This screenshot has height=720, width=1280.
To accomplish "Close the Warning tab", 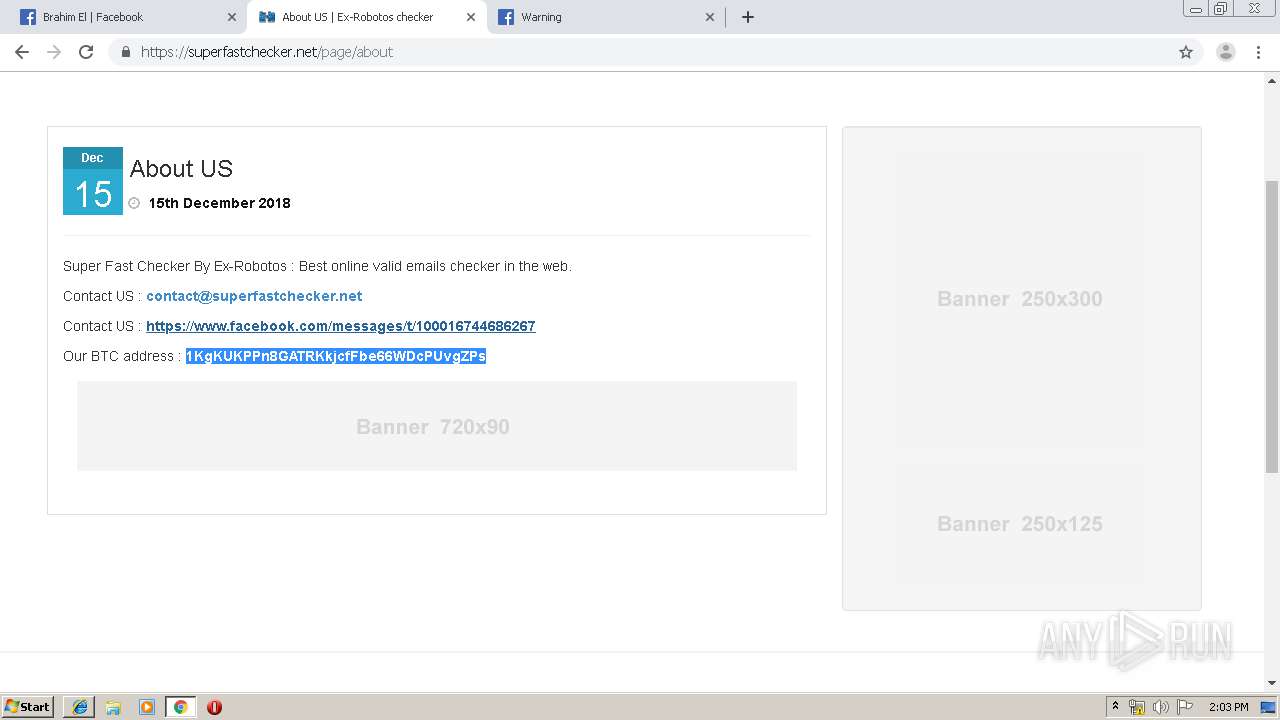I will (710, 17).
